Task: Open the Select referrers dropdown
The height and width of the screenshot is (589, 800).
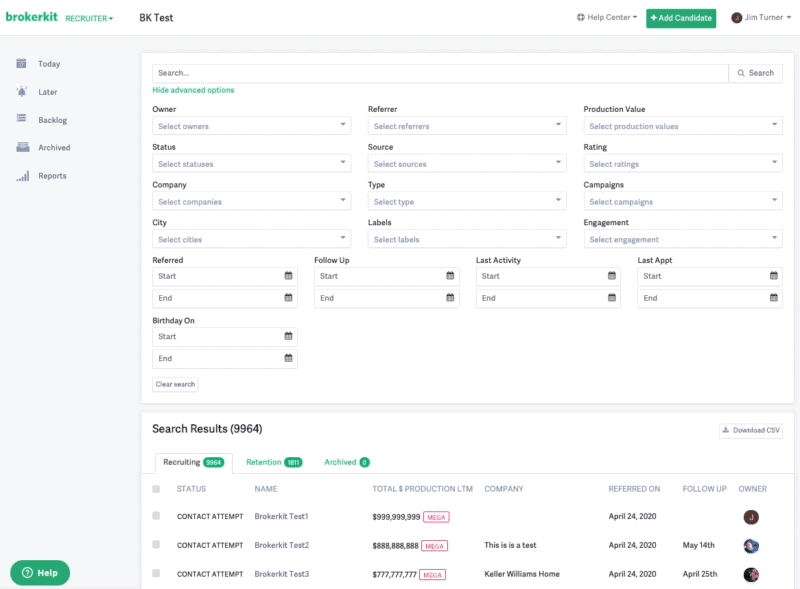Action: [467, 126]
